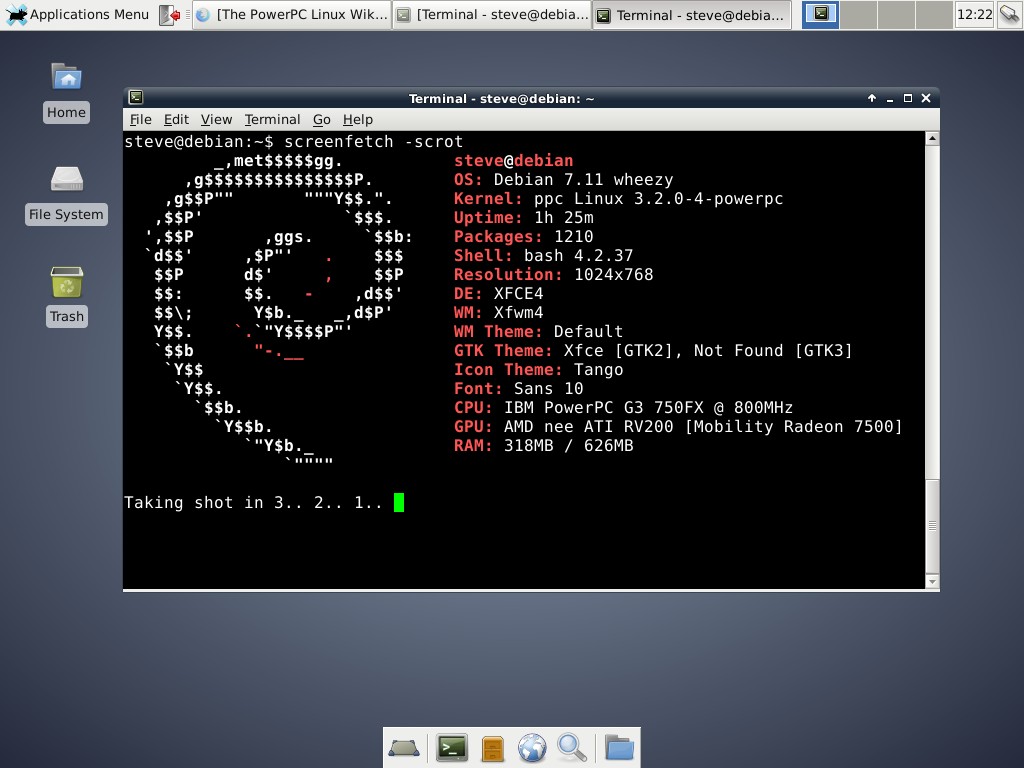Click the Uptime value '1h 25m'
Screen dimensions: 1024x768
(x=564, y=217)
